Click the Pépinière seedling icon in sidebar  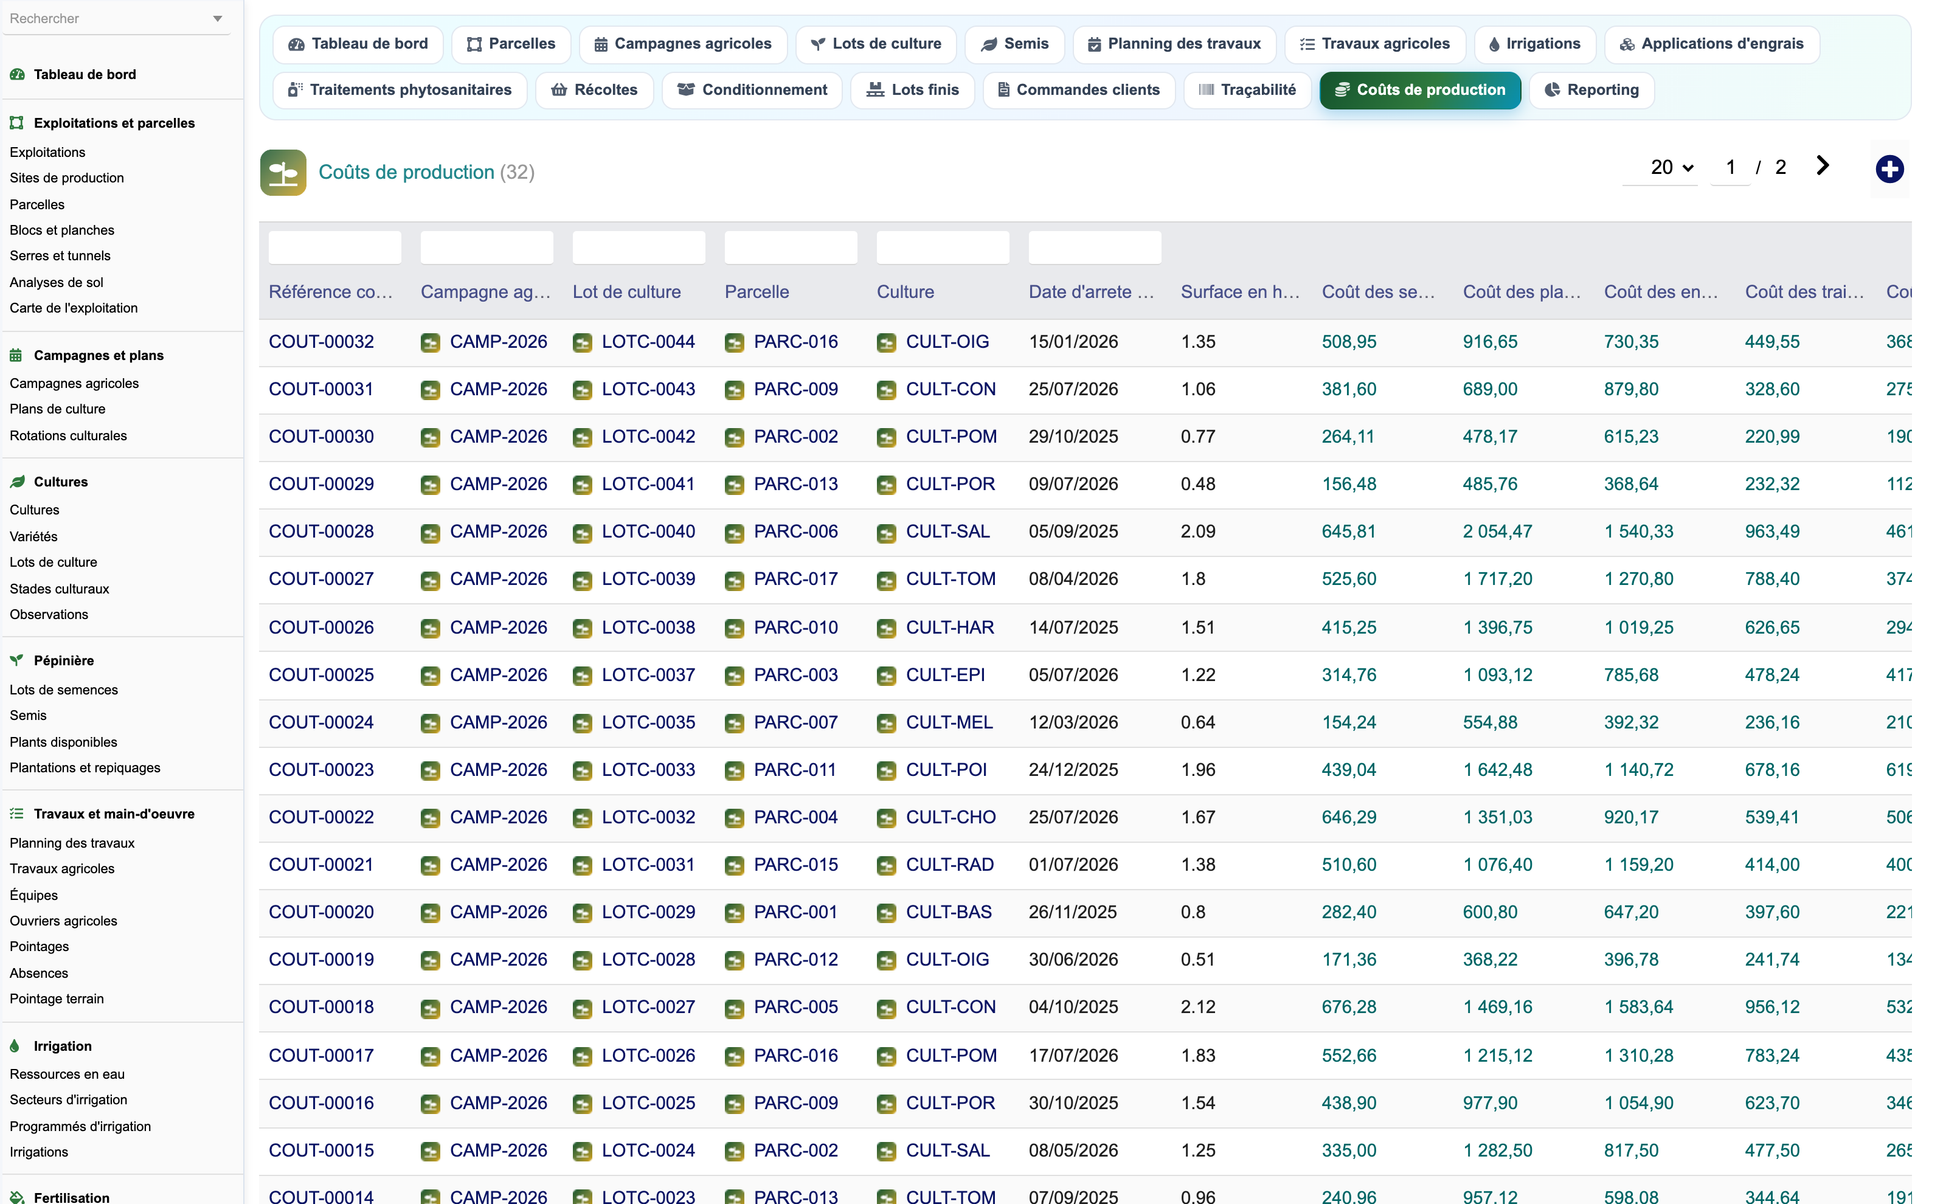(x=16, y=660)
